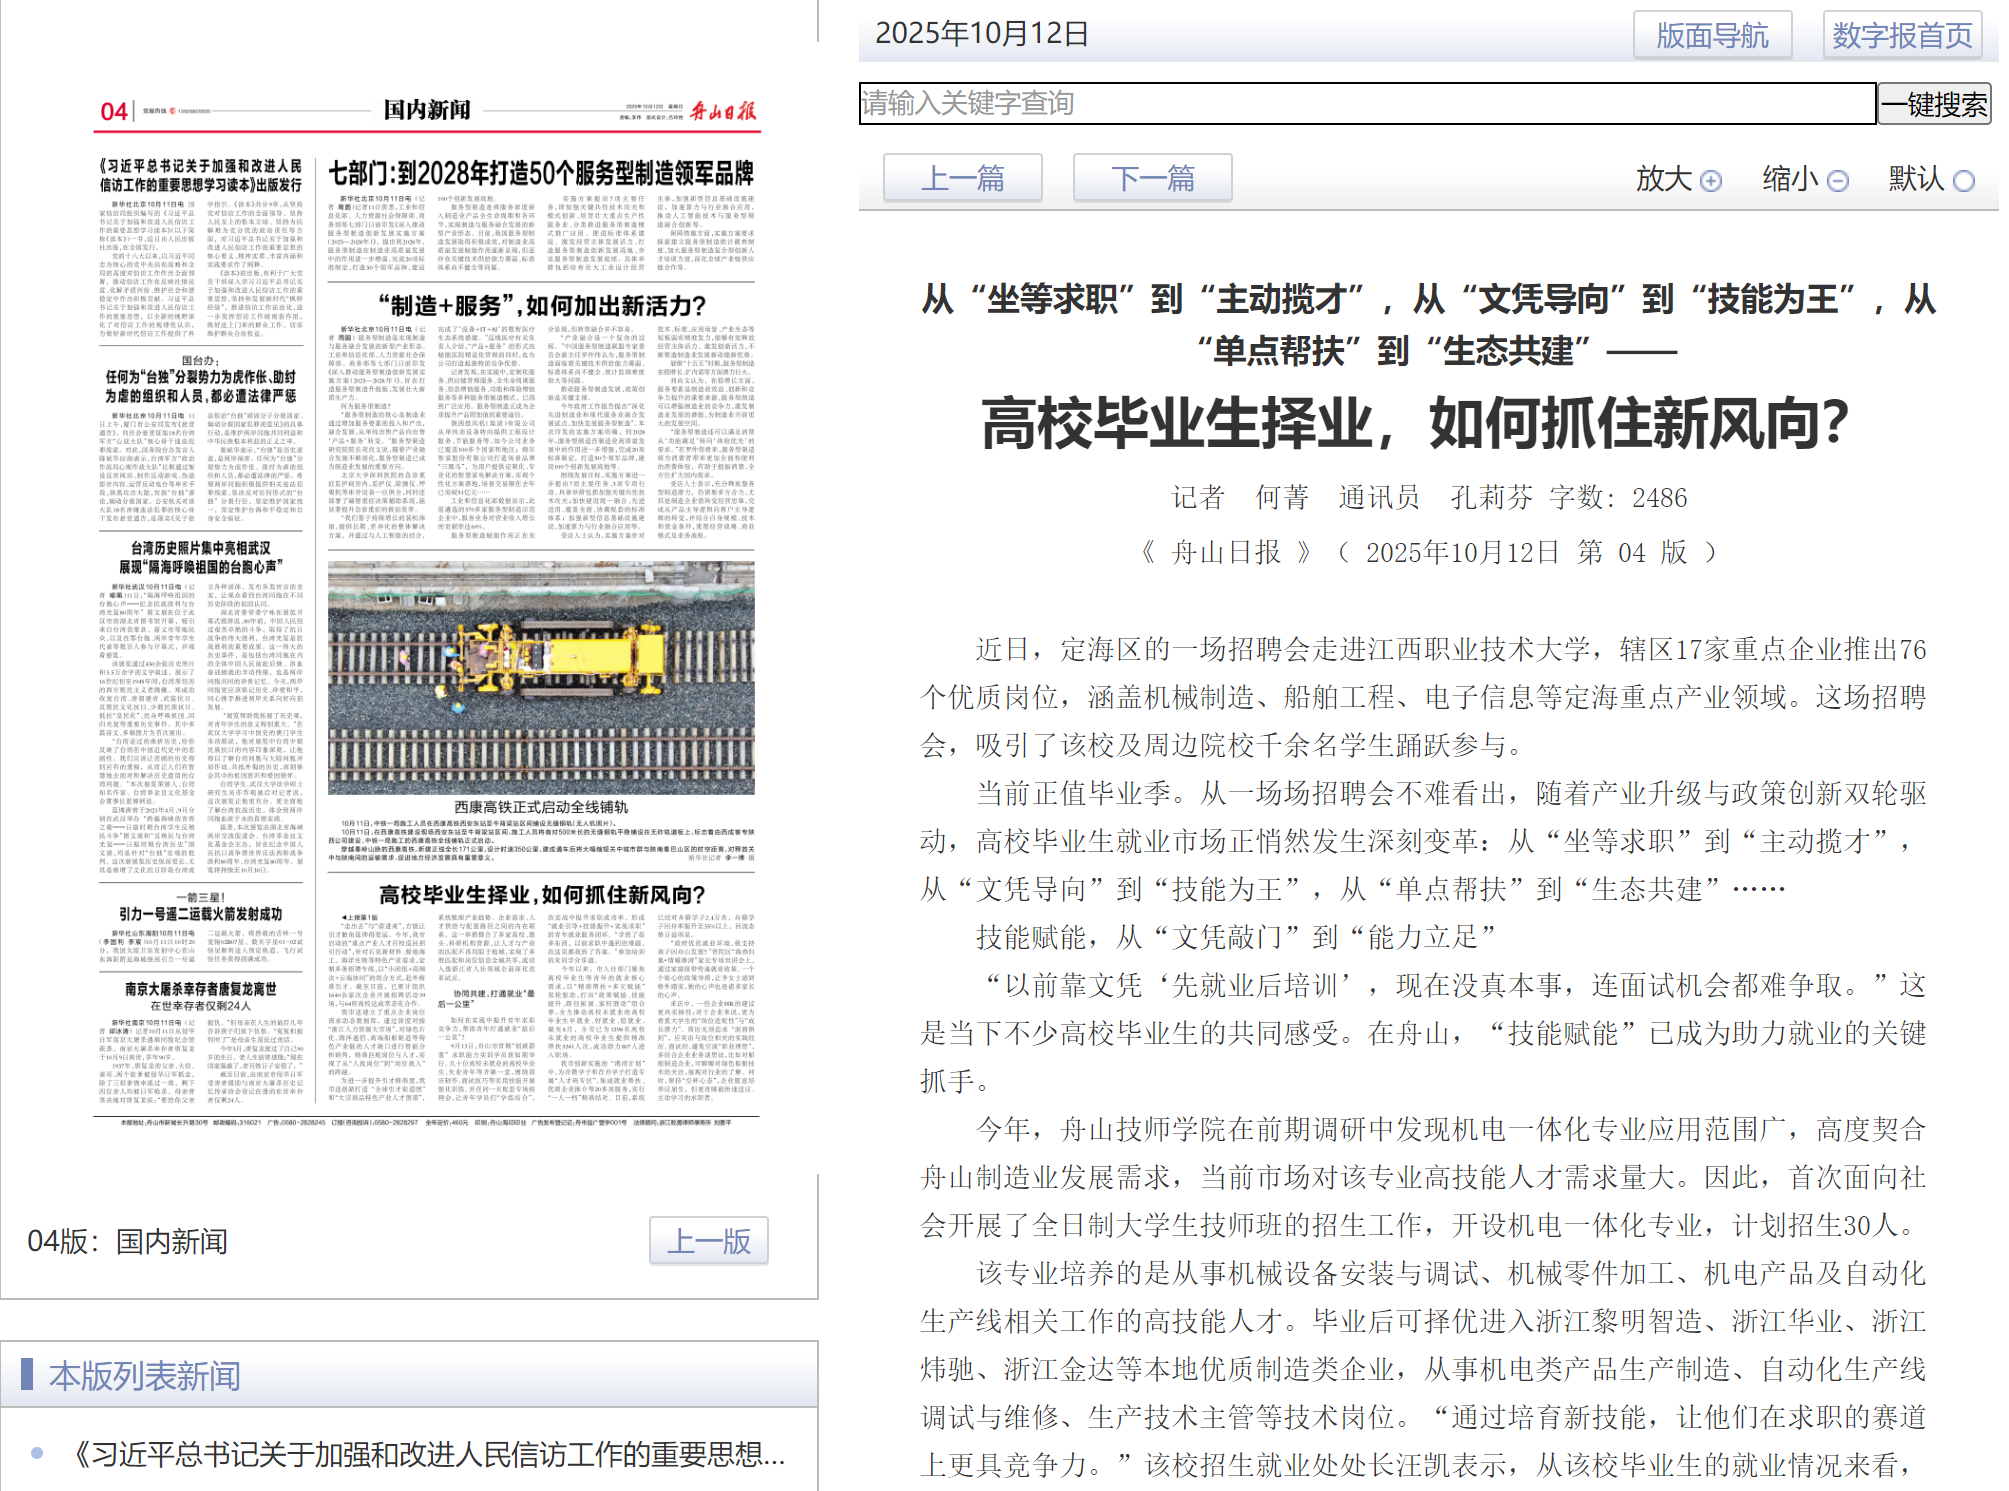The width and height of the screenshot is (2009, 1491).
Task: Click the 放大 zoom-in plus icon
Action: click(1711, 181)
